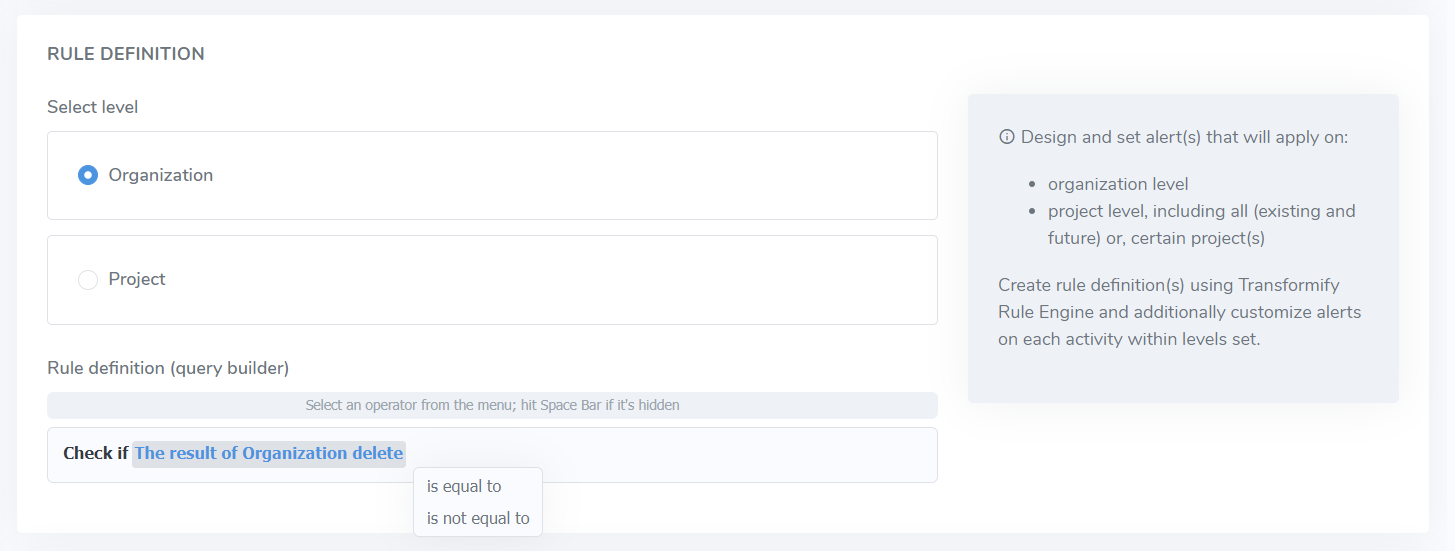Image resolution: width=1455 pixels, height=551 pixels.
Task: Click empty area of Organization option card
Action: (575, 175)
